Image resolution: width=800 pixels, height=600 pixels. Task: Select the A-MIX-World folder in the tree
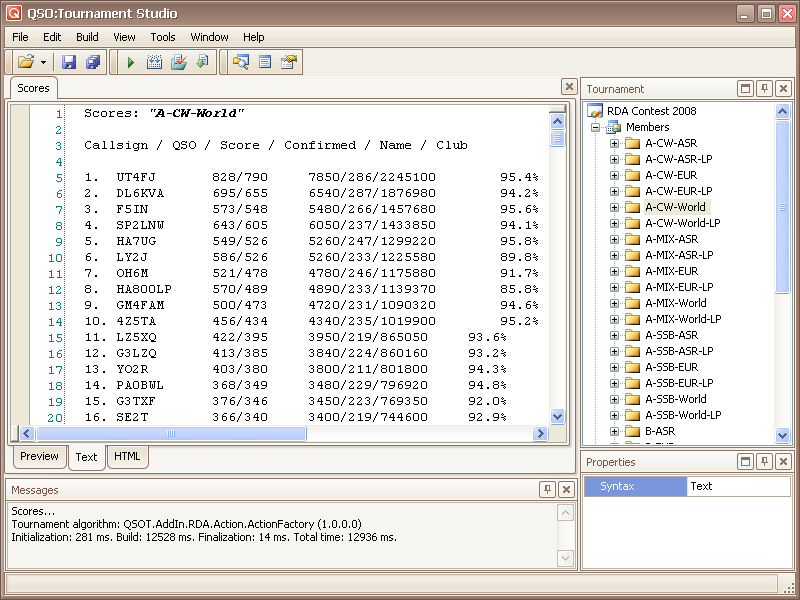[675, 303]
